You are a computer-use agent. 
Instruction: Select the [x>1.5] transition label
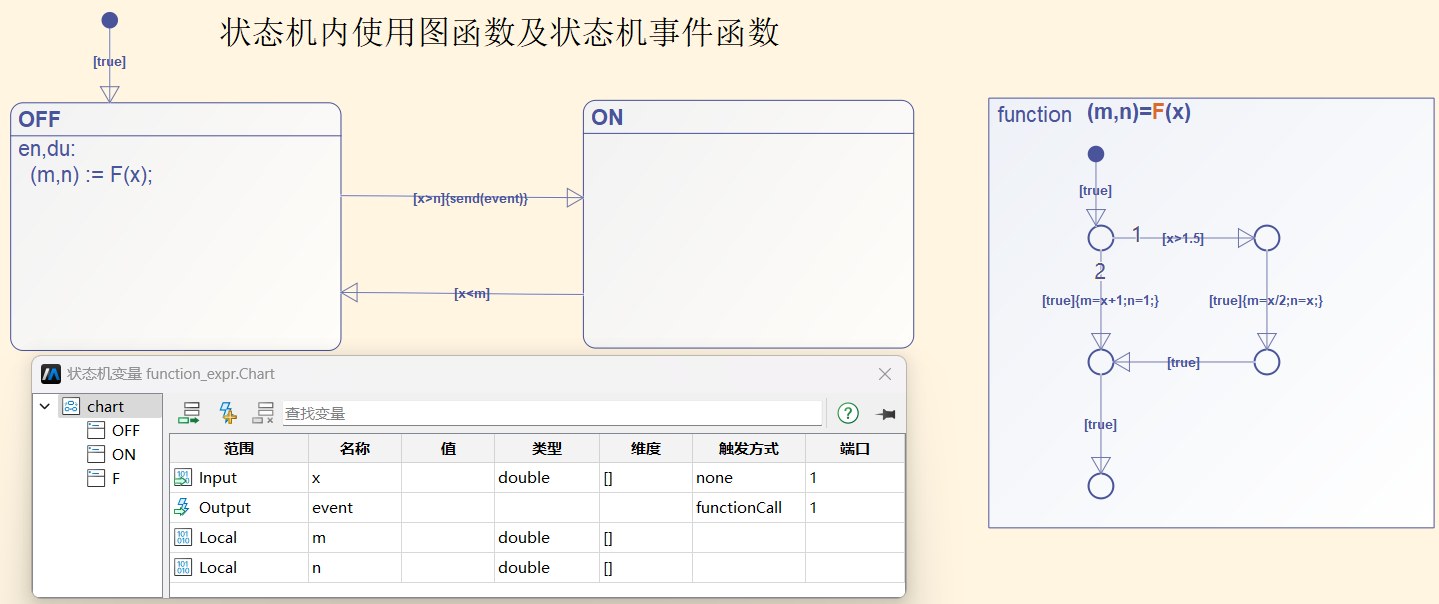[x=1183, y=238]
